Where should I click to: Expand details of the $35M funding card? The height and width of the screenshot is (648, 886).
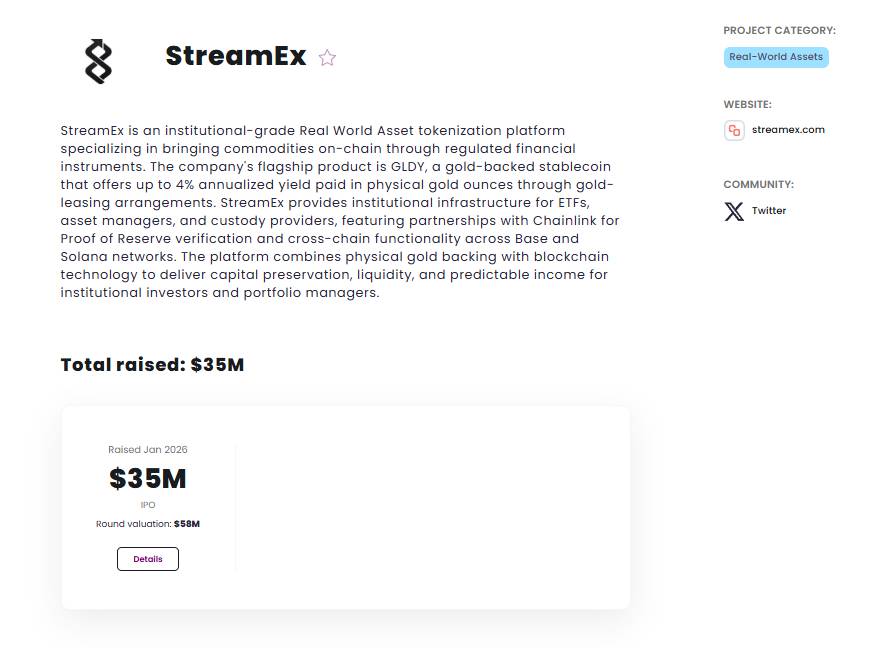(147, 559)
